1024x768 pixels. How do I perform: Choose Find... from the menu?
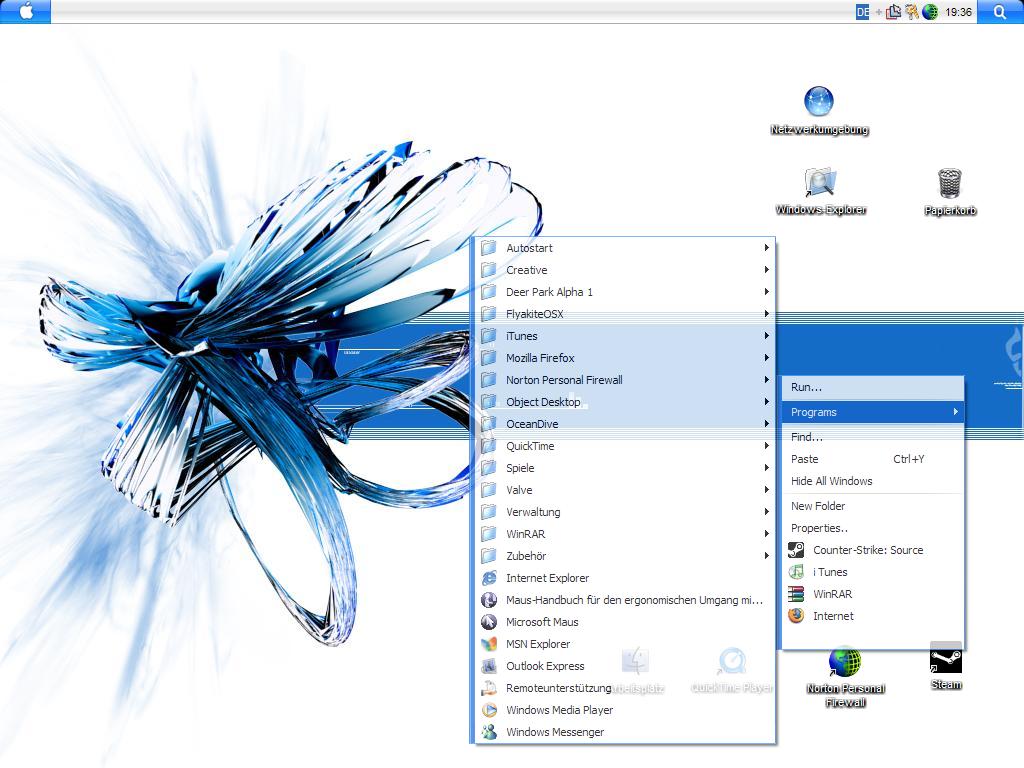coord(872,437)
